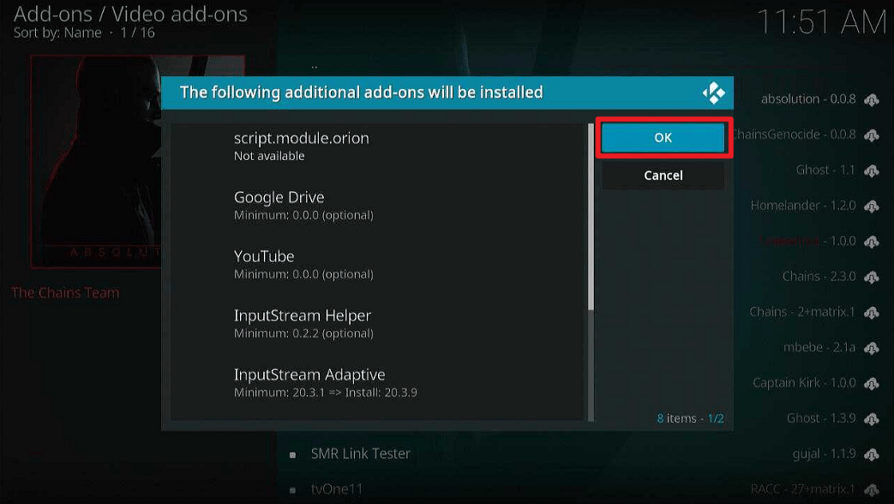
Task: Click cloud download icon next to Ghost 1.1
Action: coord(871,170)
